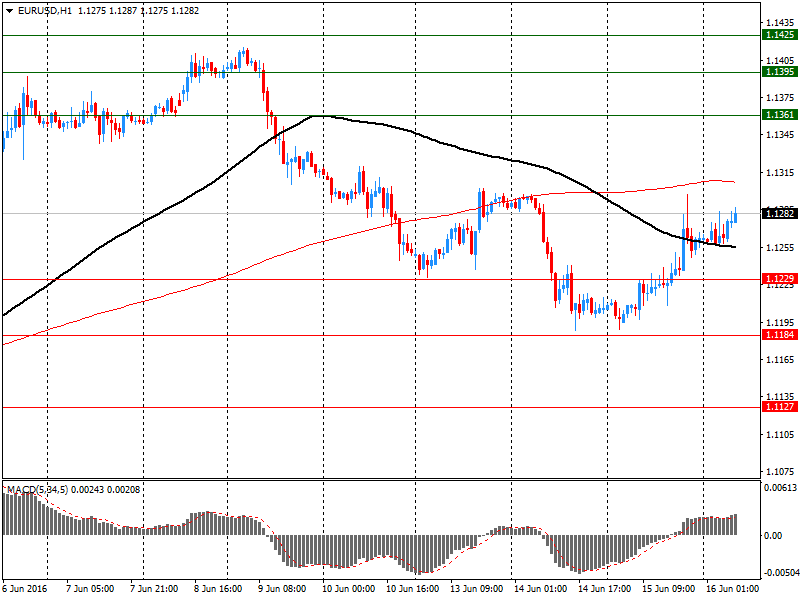The height and width of the screenshot is (600, 800).
Task: Select the 1.1135 price scale value
Action: point(780,396)
